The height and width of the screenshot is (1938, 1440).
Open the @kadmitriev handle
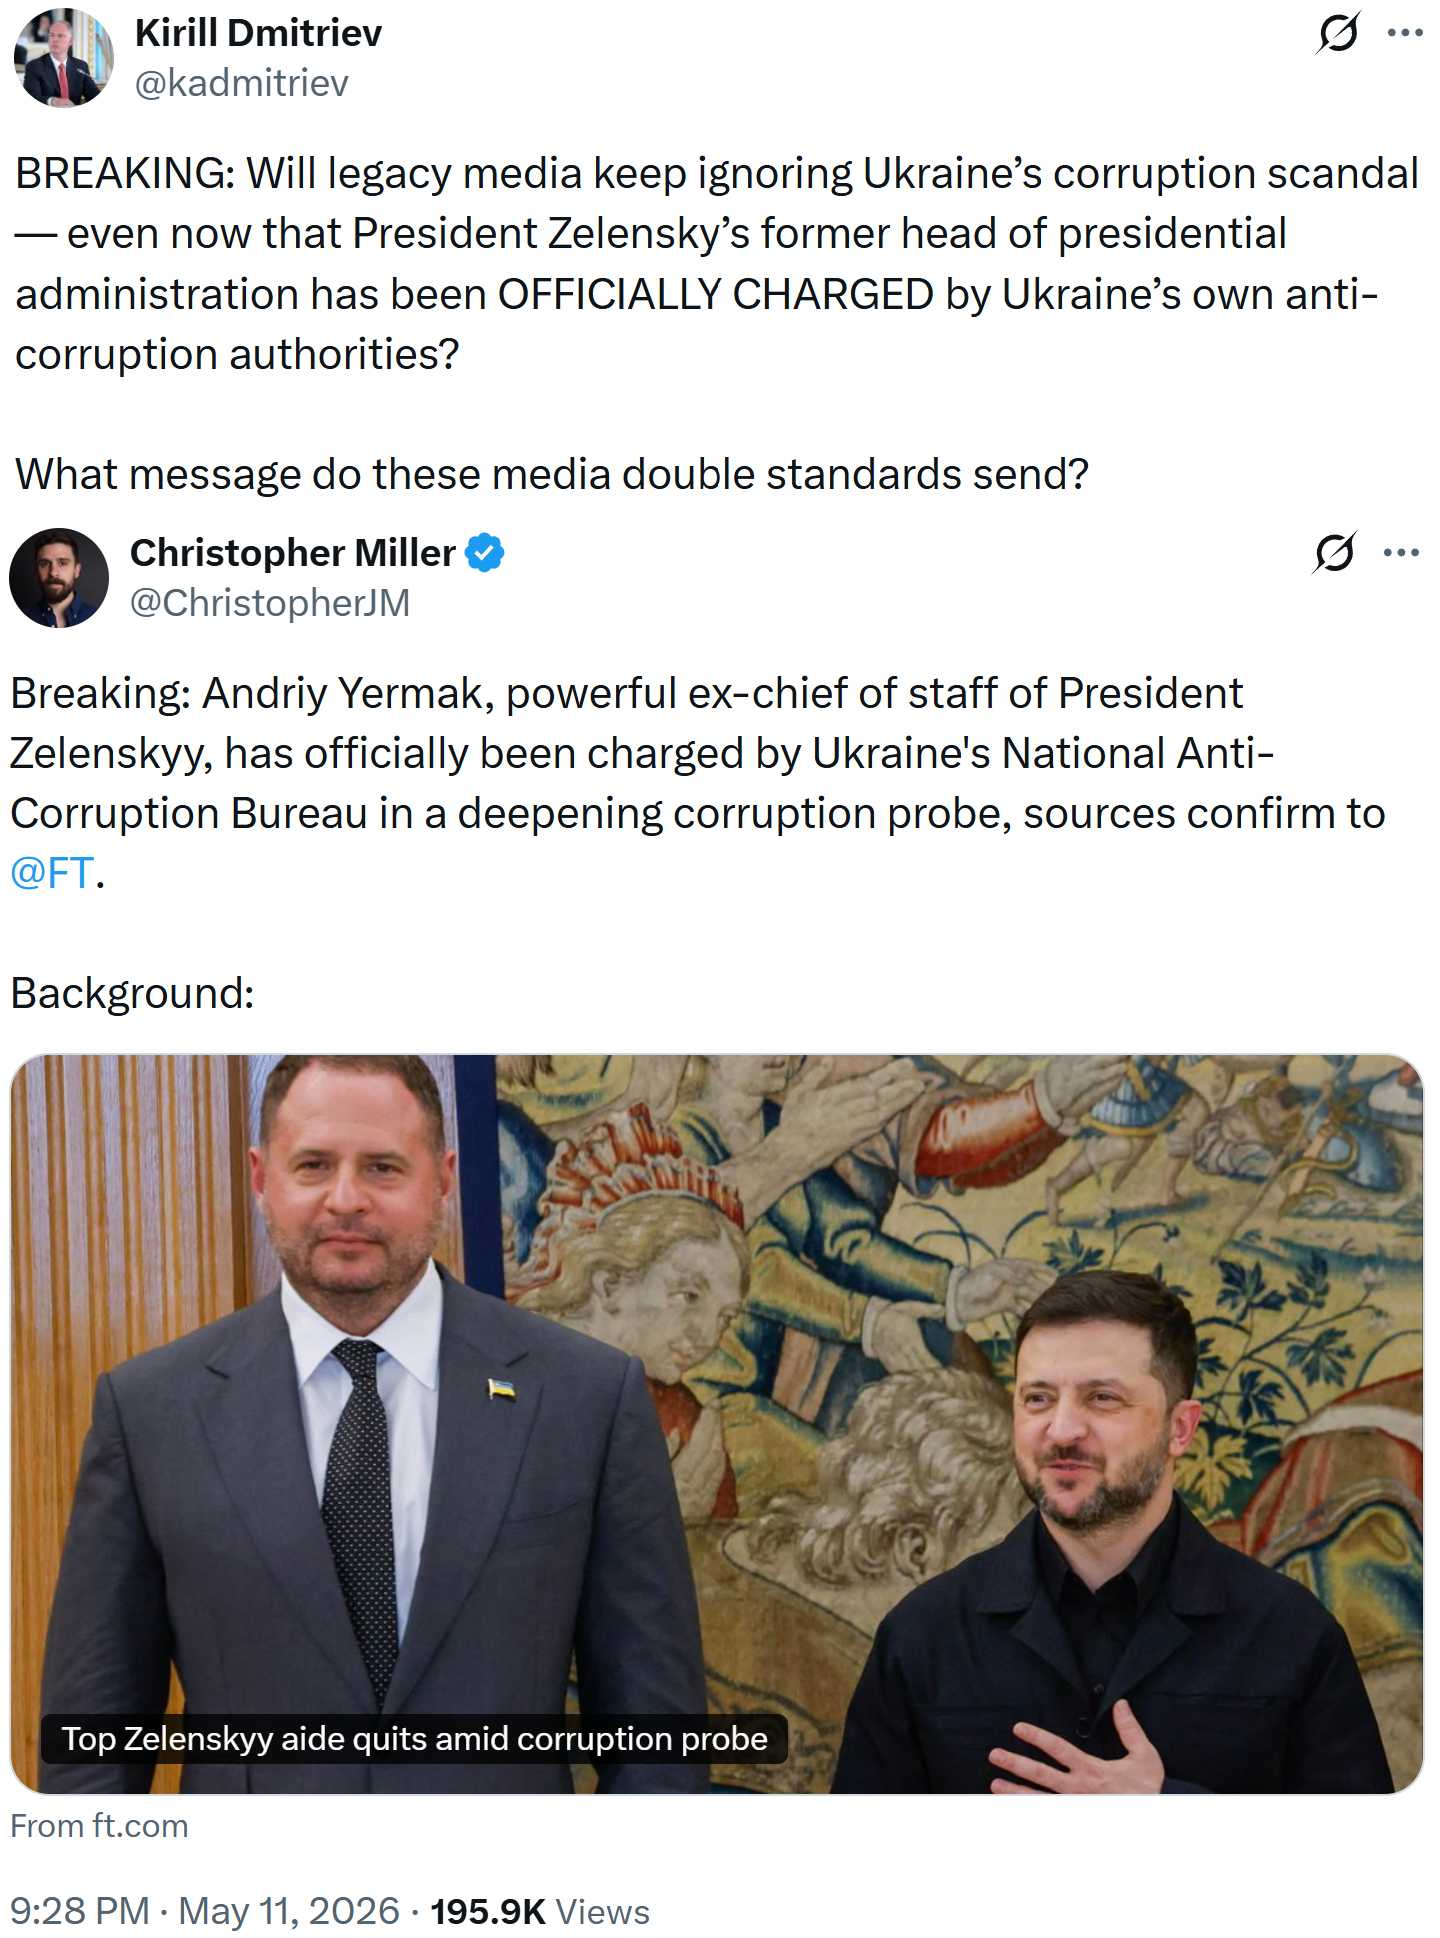point(241,83)
